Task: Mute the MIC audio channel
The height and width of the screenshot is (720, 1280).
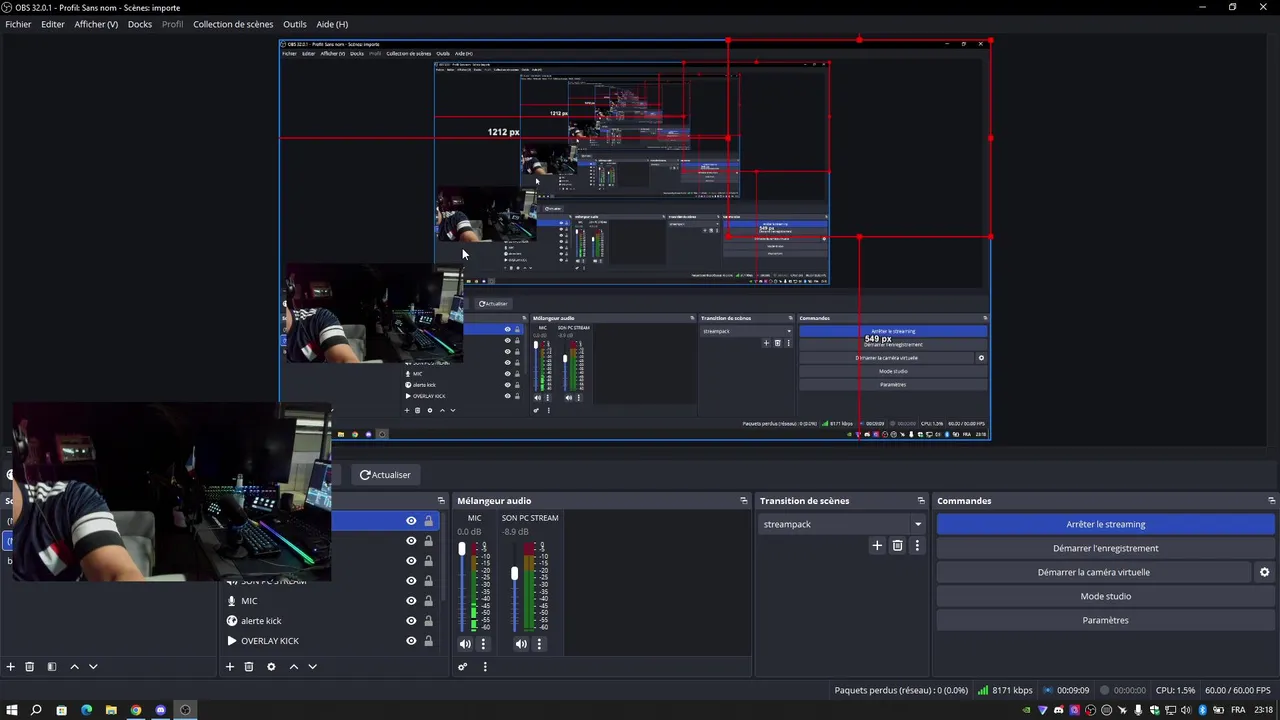Action: pos(465,644)
